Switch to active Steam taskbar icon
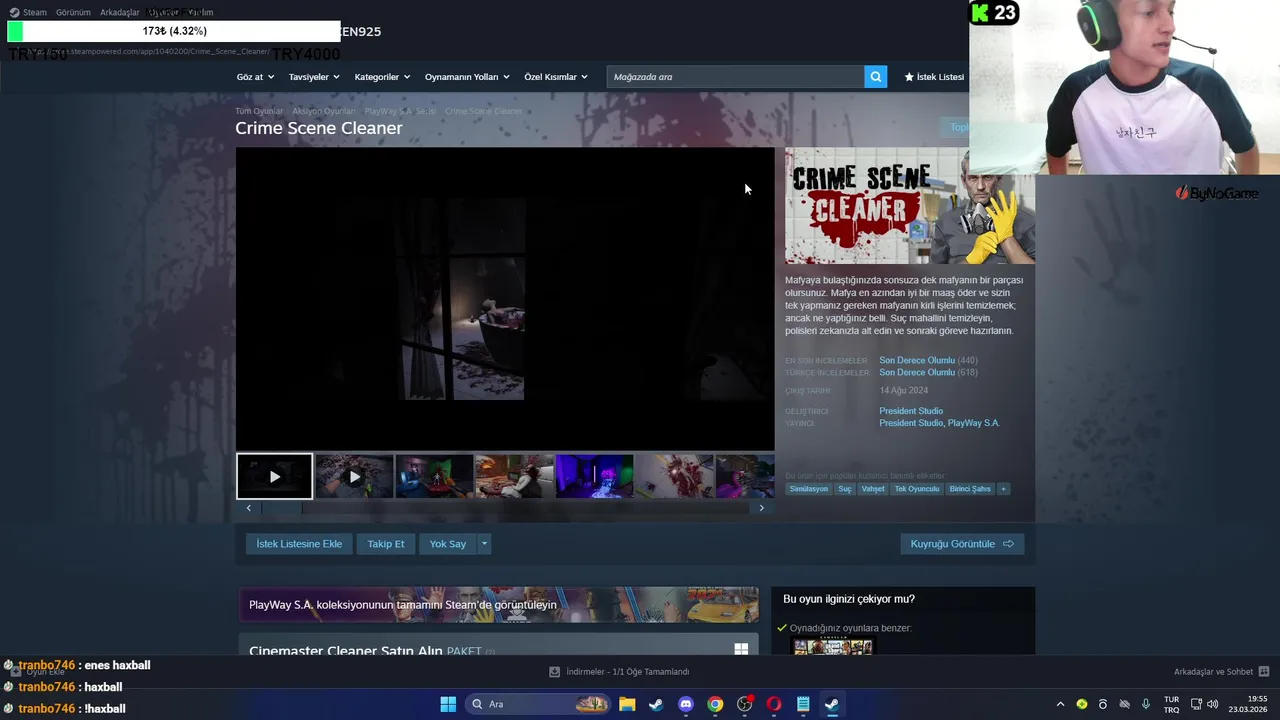Viewport: 1280px width, 720px height. point(832,704)
